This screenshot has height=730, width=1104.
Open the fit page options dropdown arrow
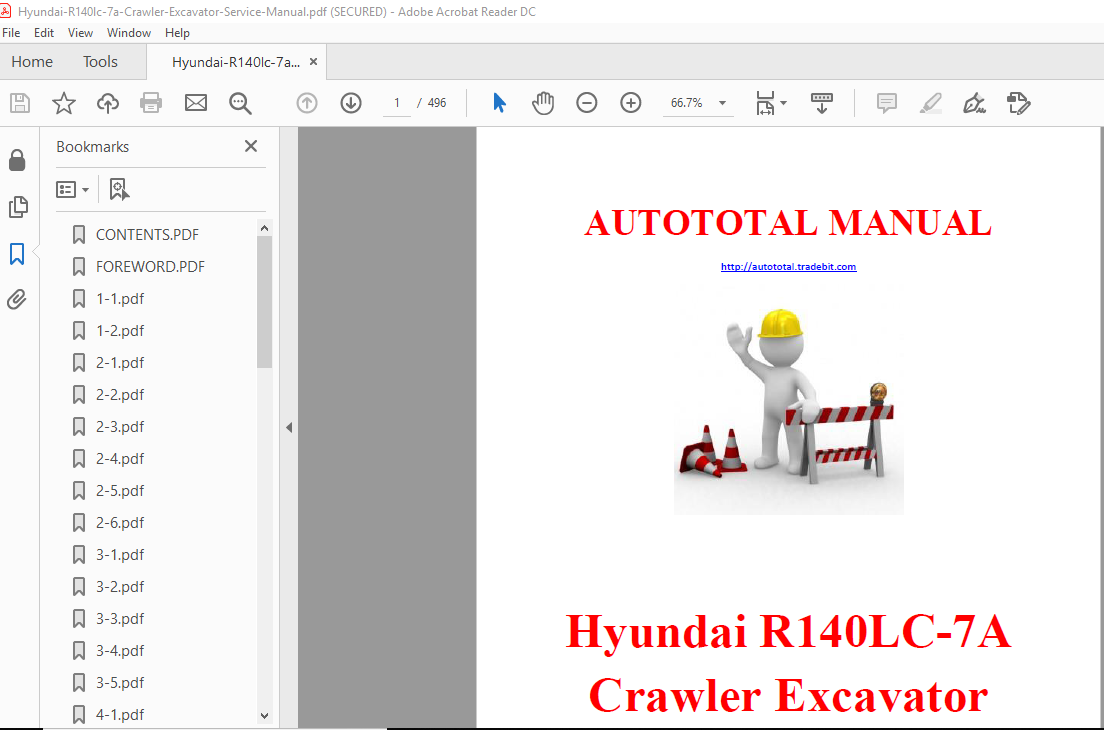click(784, 103)
